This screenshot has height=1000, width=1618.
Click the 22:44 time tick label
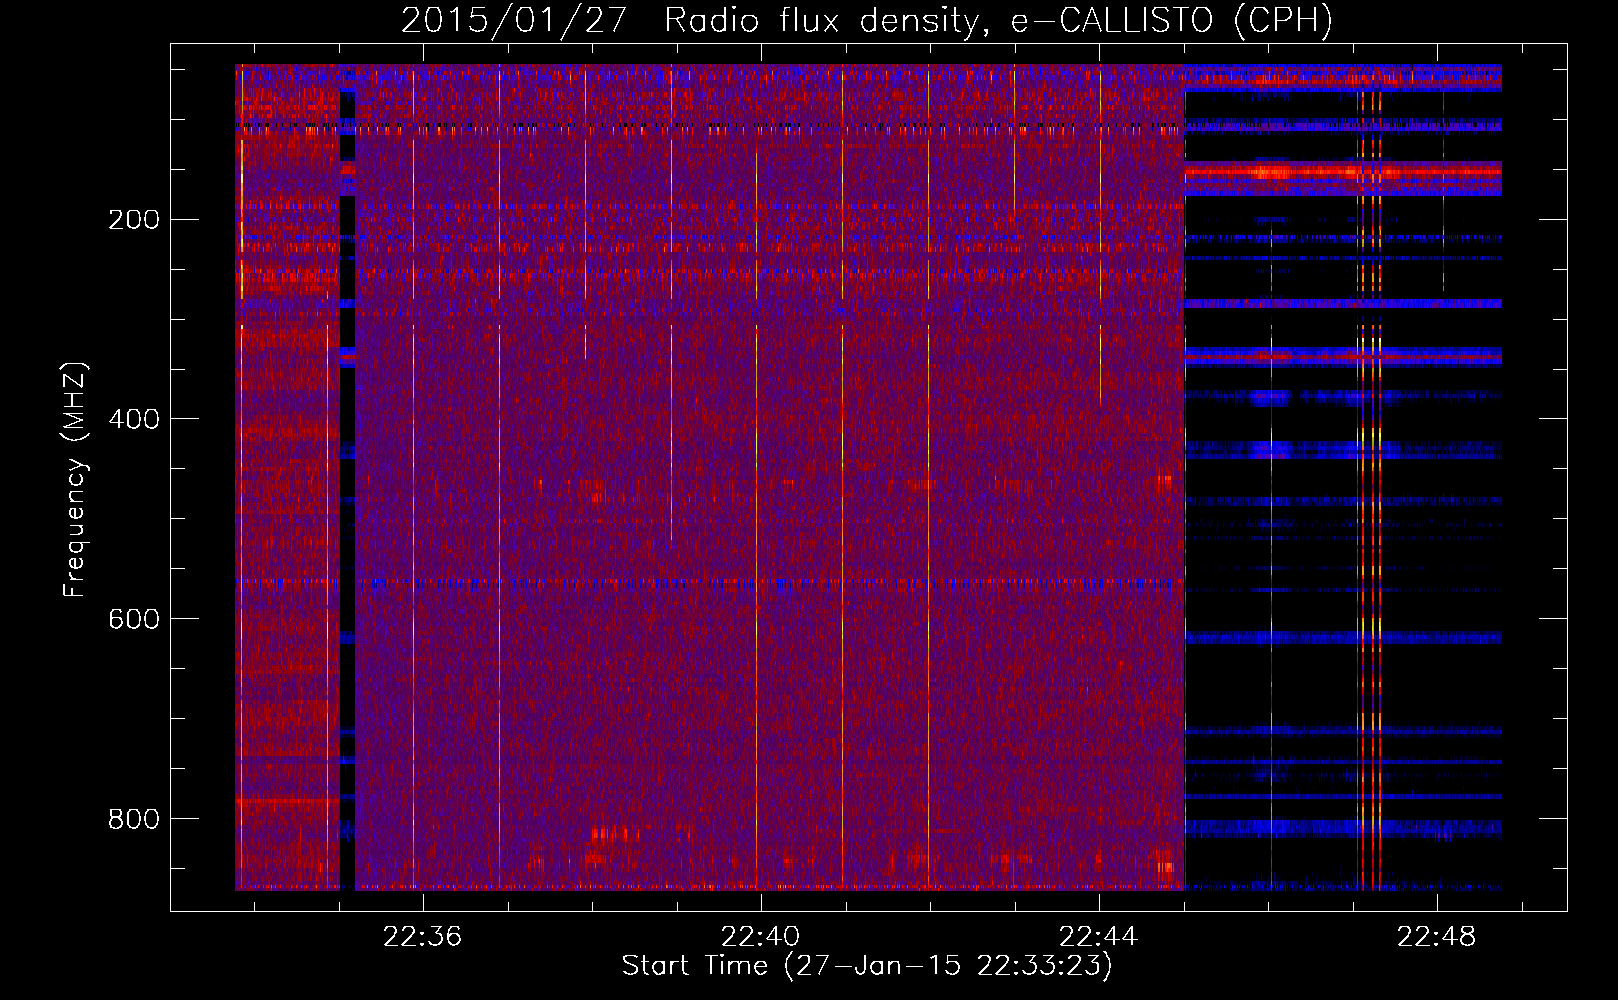click(x=1098, y=937)
